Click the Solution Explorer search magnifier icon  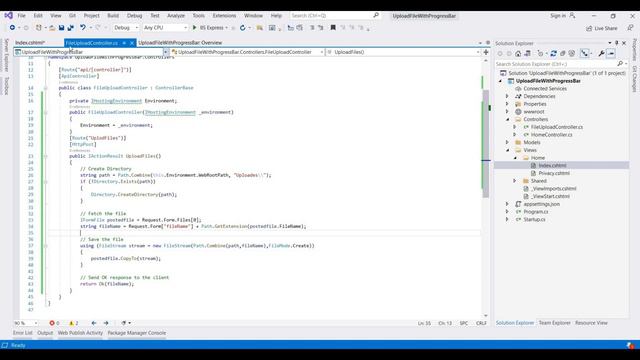point(620,64)
